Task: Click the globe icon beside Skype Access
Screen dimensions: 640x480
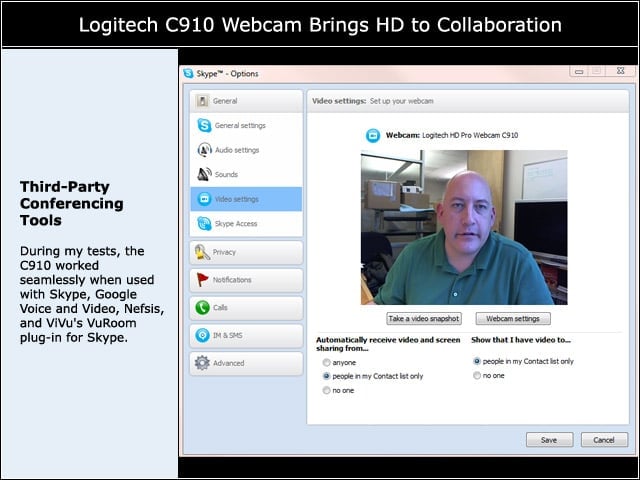Action: [x=204, y=224]
